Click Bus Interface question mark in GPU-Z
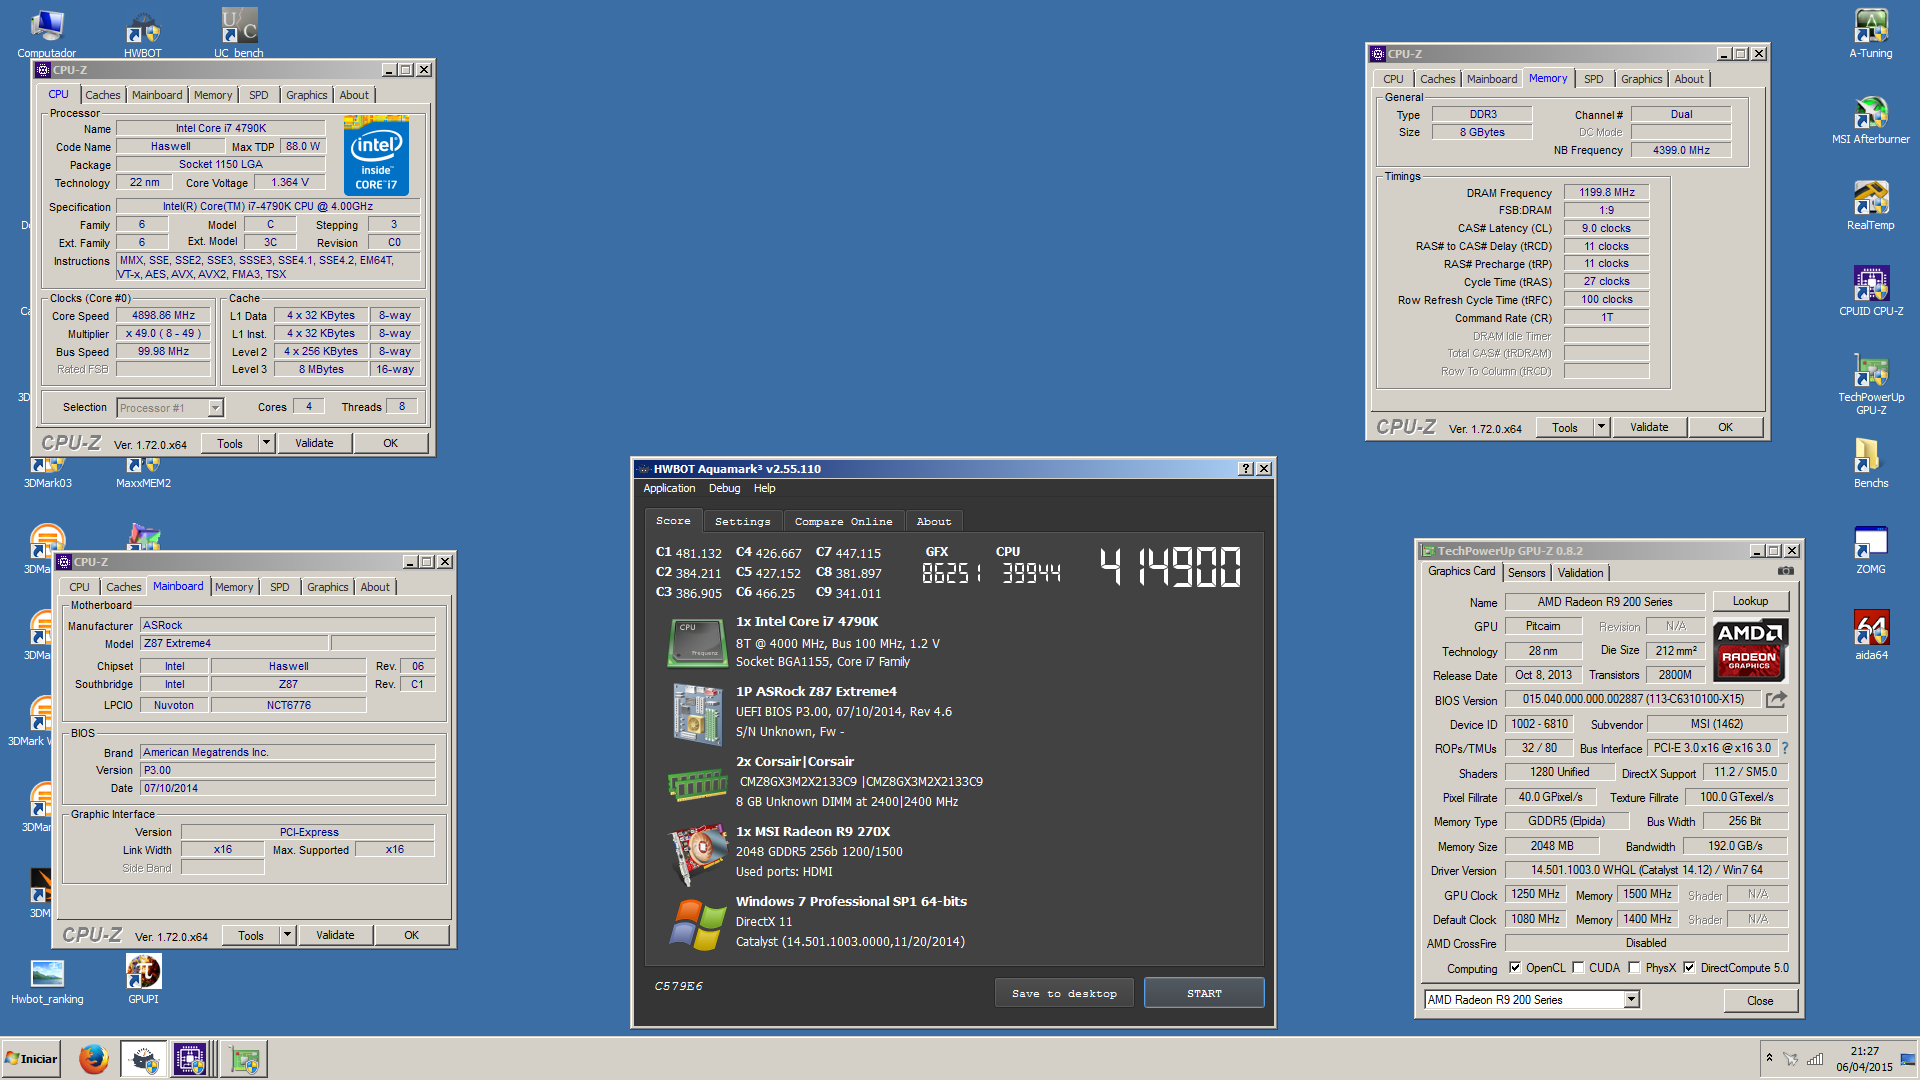The width and height of the screenshot is (1920, 1080). point(1785,748)
